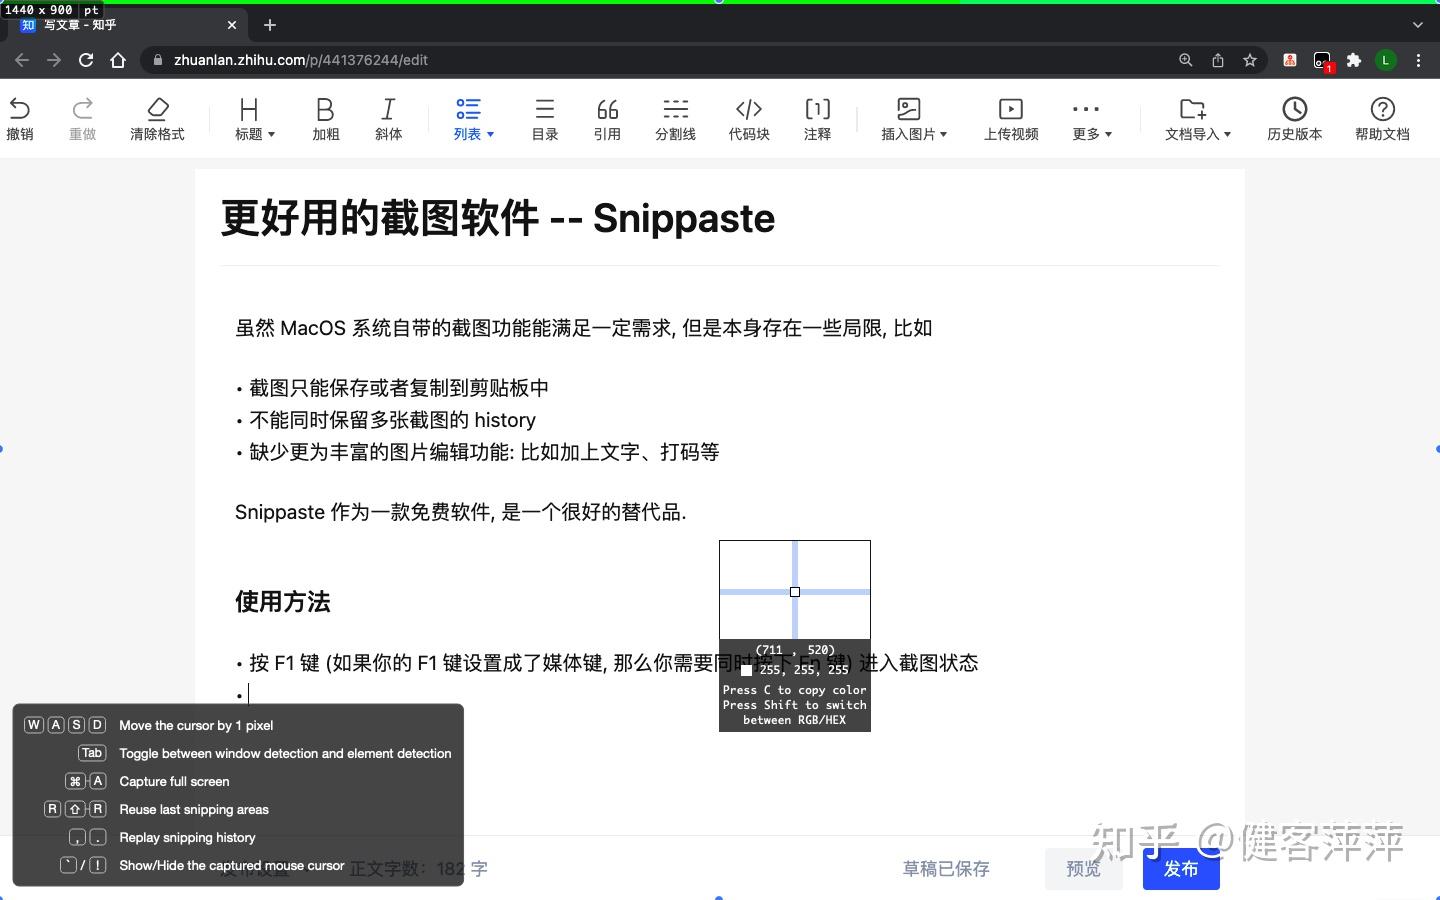Image resolution: width=1440 pixels, height=900 pixels.
Task: Click the 重做 redo icon
Action: click(83, 118)
